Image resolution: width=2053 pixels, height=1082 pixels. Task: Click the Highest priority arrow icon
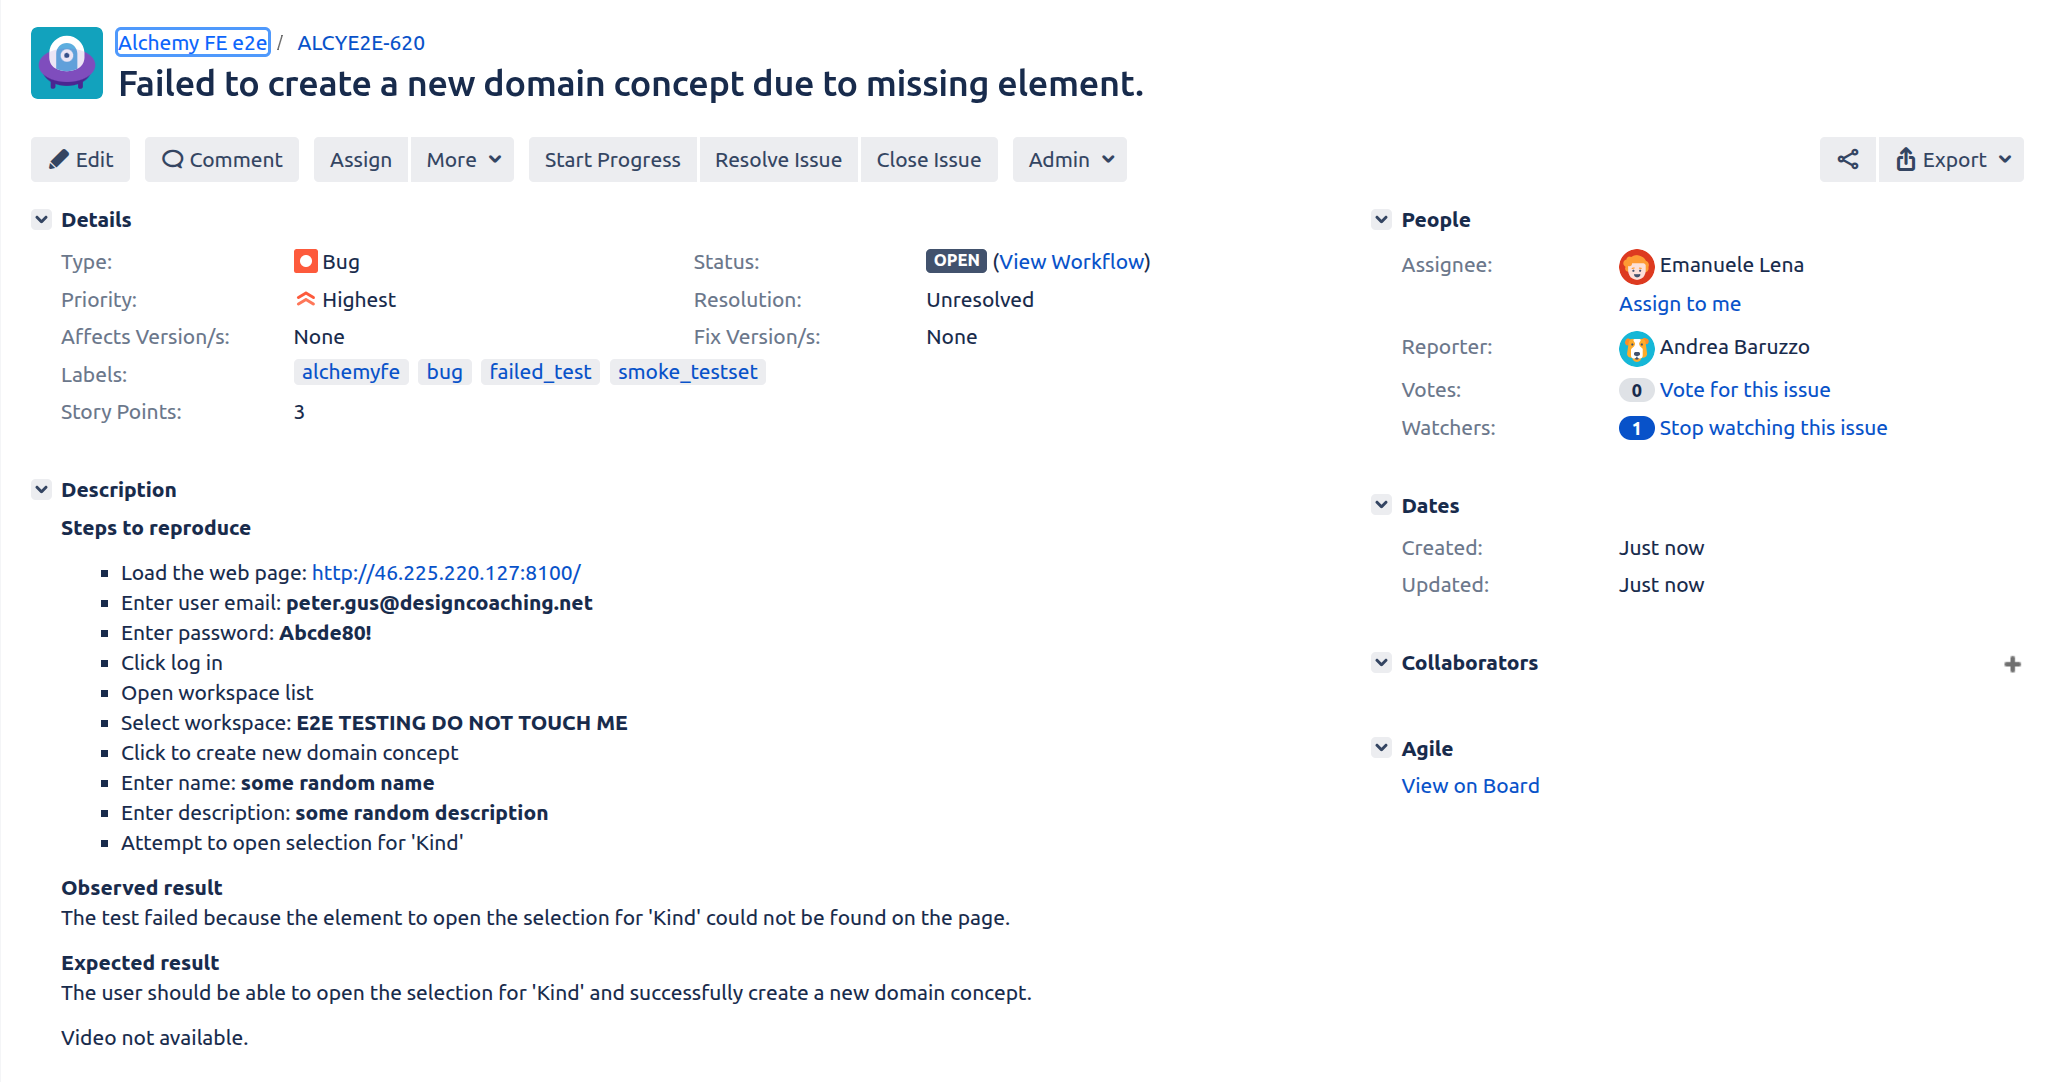[x=305, y=299]
